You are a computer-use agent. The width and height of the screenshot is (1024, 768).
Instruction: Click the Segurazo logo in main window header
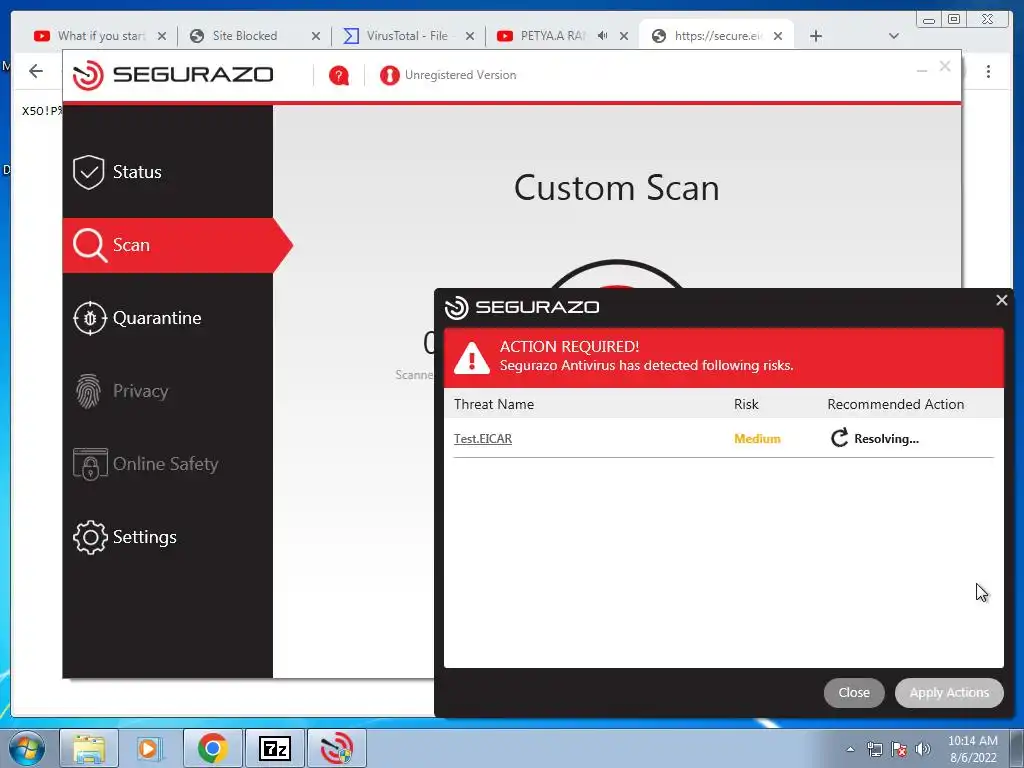[173, 75]
